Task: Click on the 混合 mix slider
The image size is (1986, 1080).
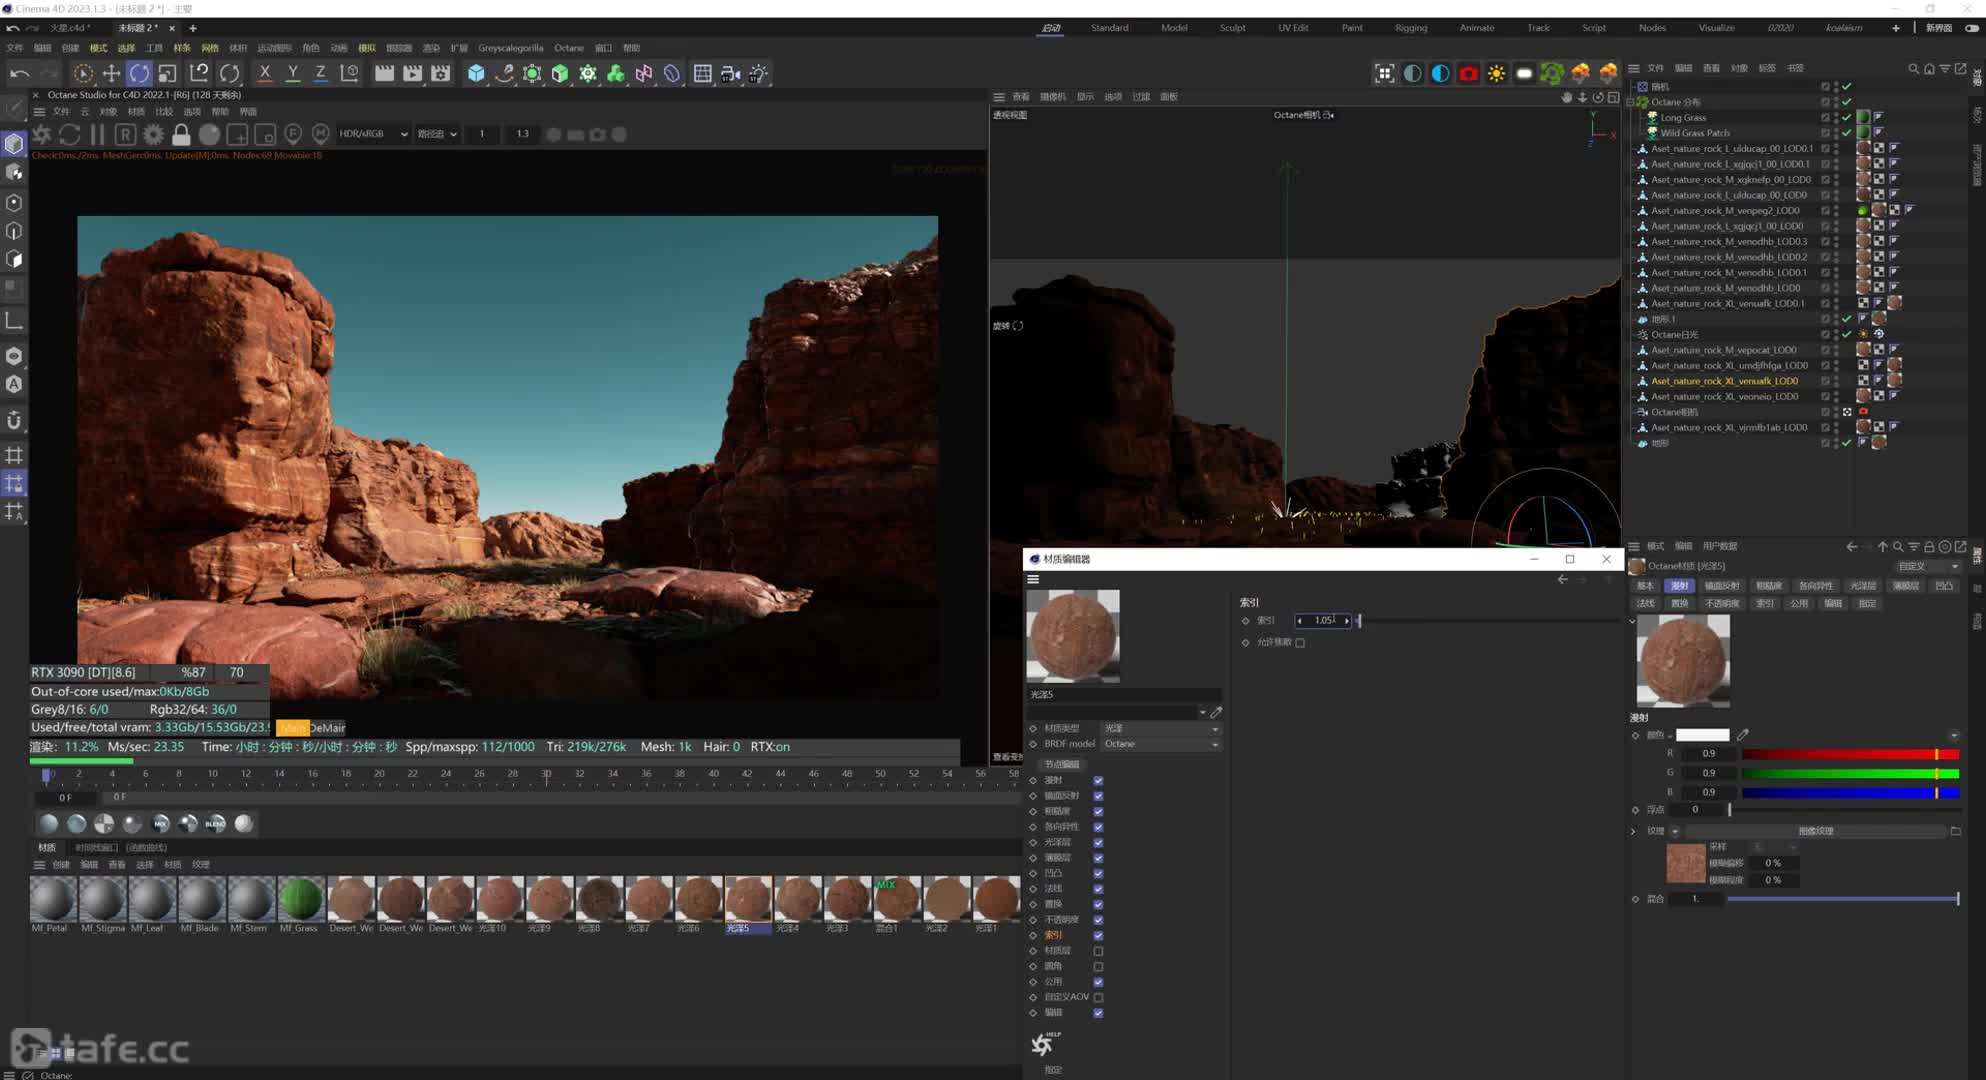Action: 1842,899
